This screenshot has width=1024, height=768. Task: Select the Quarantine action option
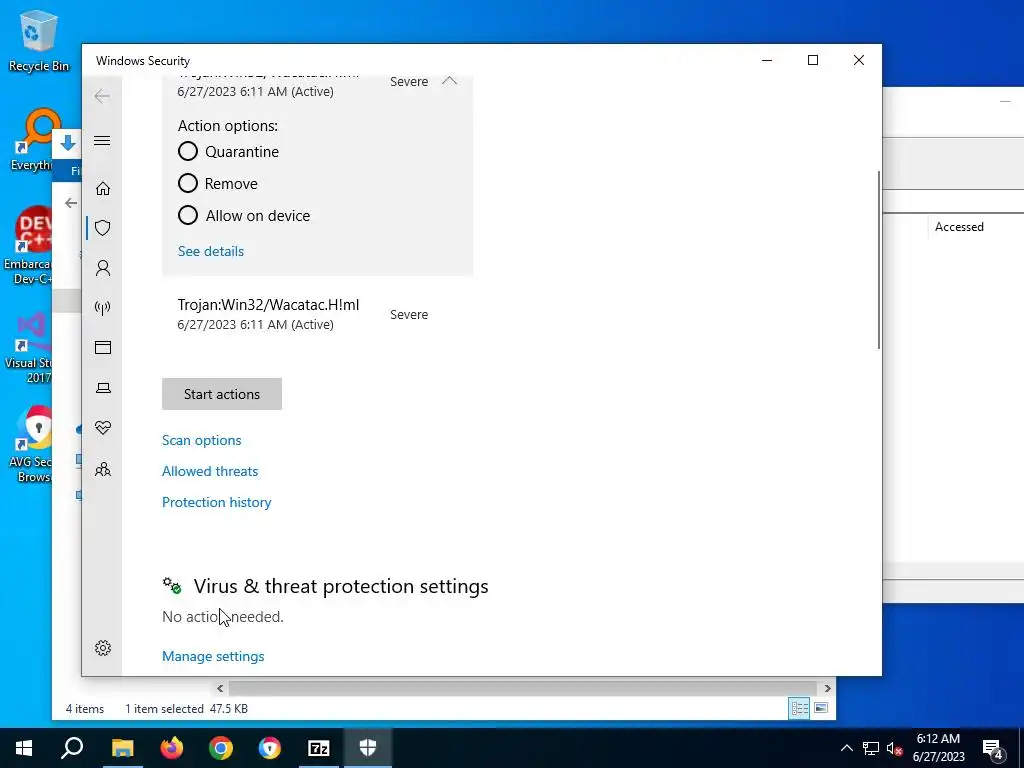(x=187, y=152)
